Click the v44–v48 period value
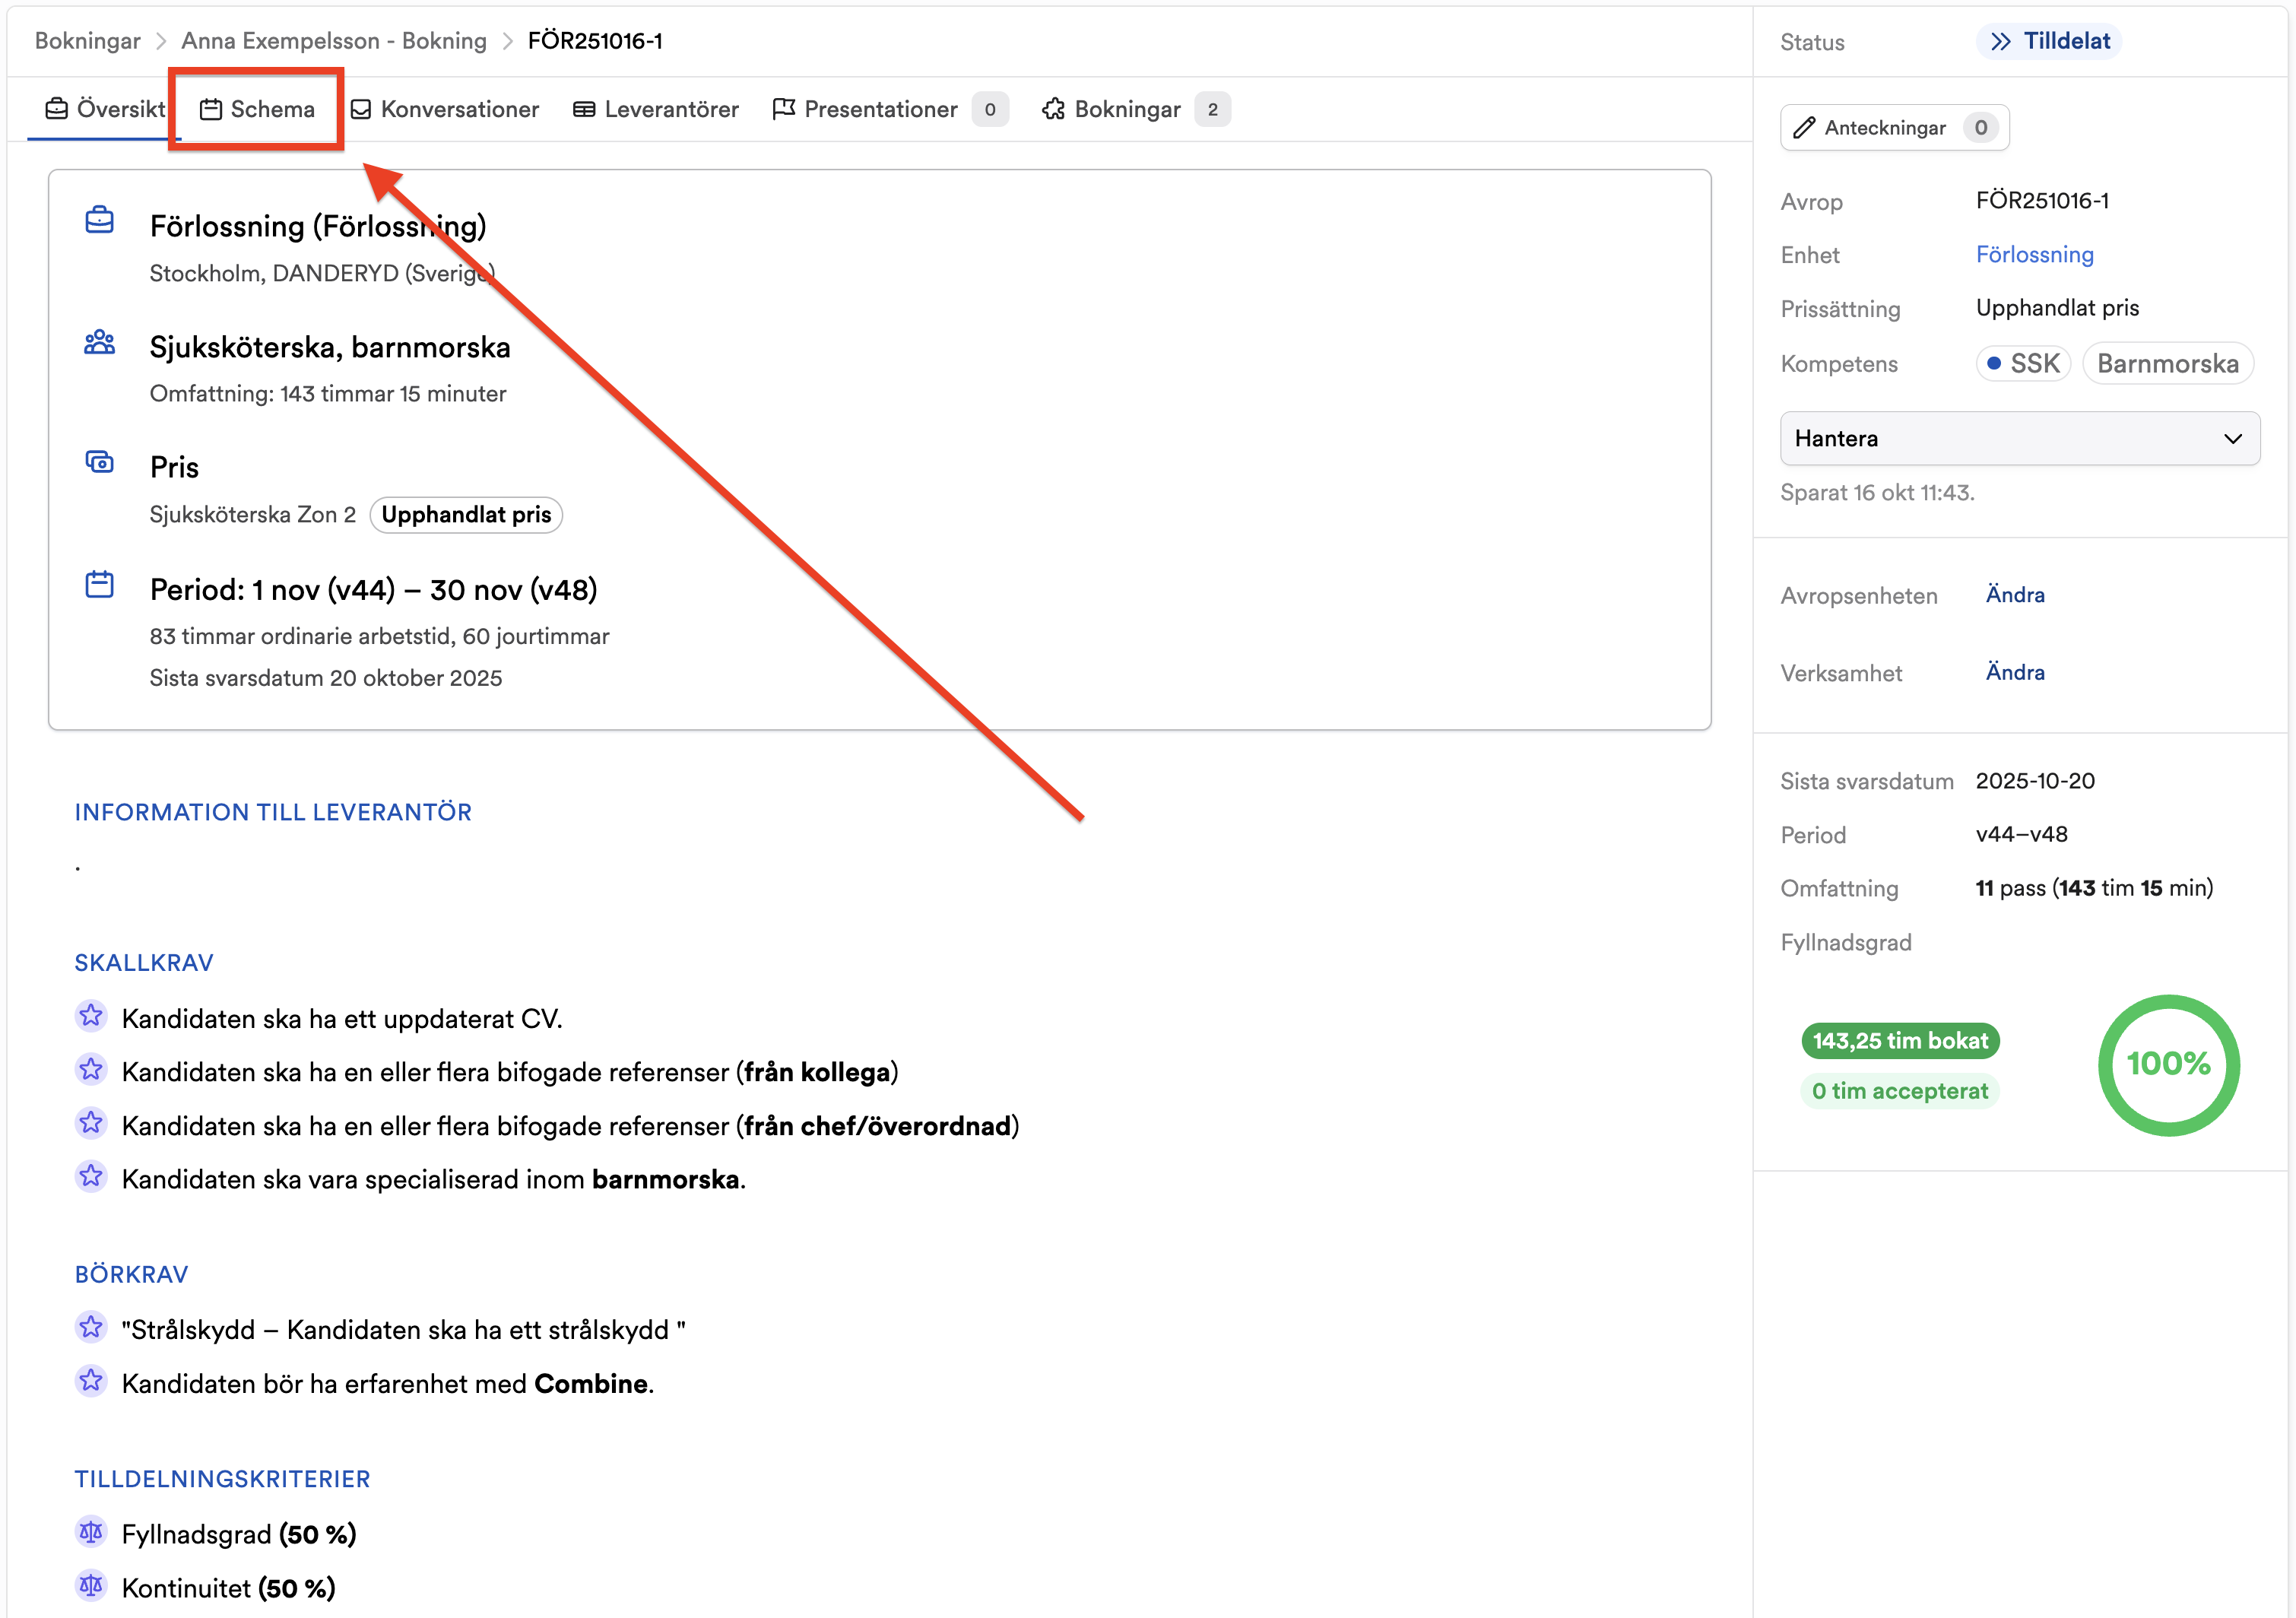The width and height of the screenshot is (2296, 1618). click(x=2022, y=834)
